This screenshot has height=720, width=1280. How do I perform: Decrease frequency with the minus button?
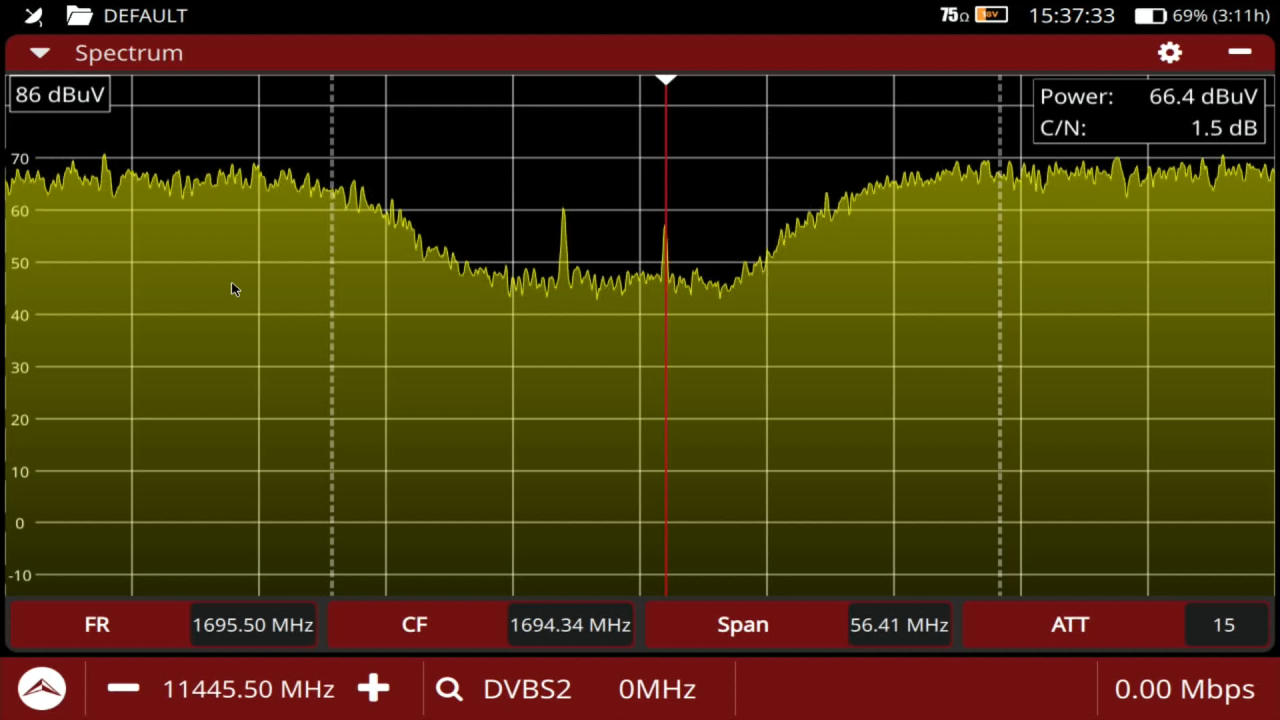tap(124, 688)
